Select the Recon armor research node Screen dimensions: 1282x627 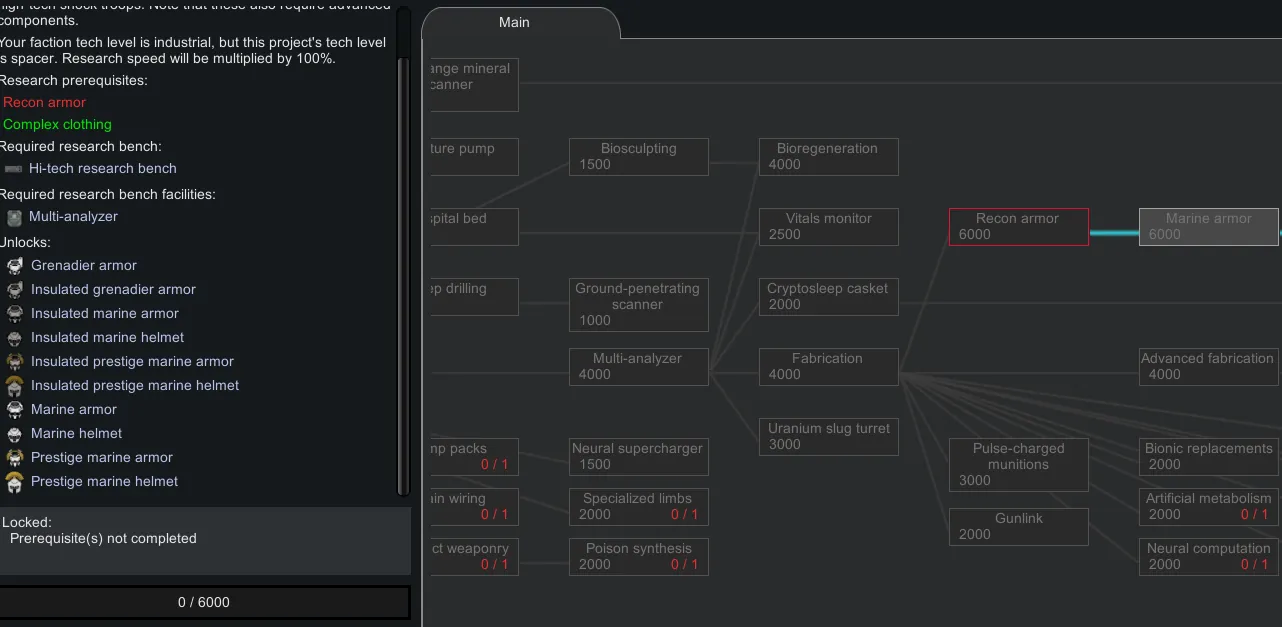1018,227
